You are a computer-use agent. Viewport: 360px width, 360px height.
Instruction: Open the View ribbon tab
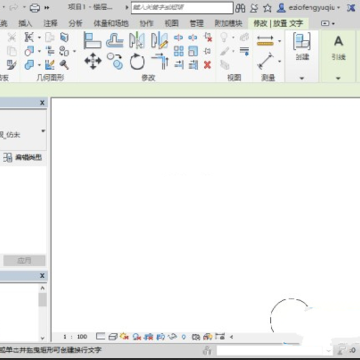coord(171,23)
